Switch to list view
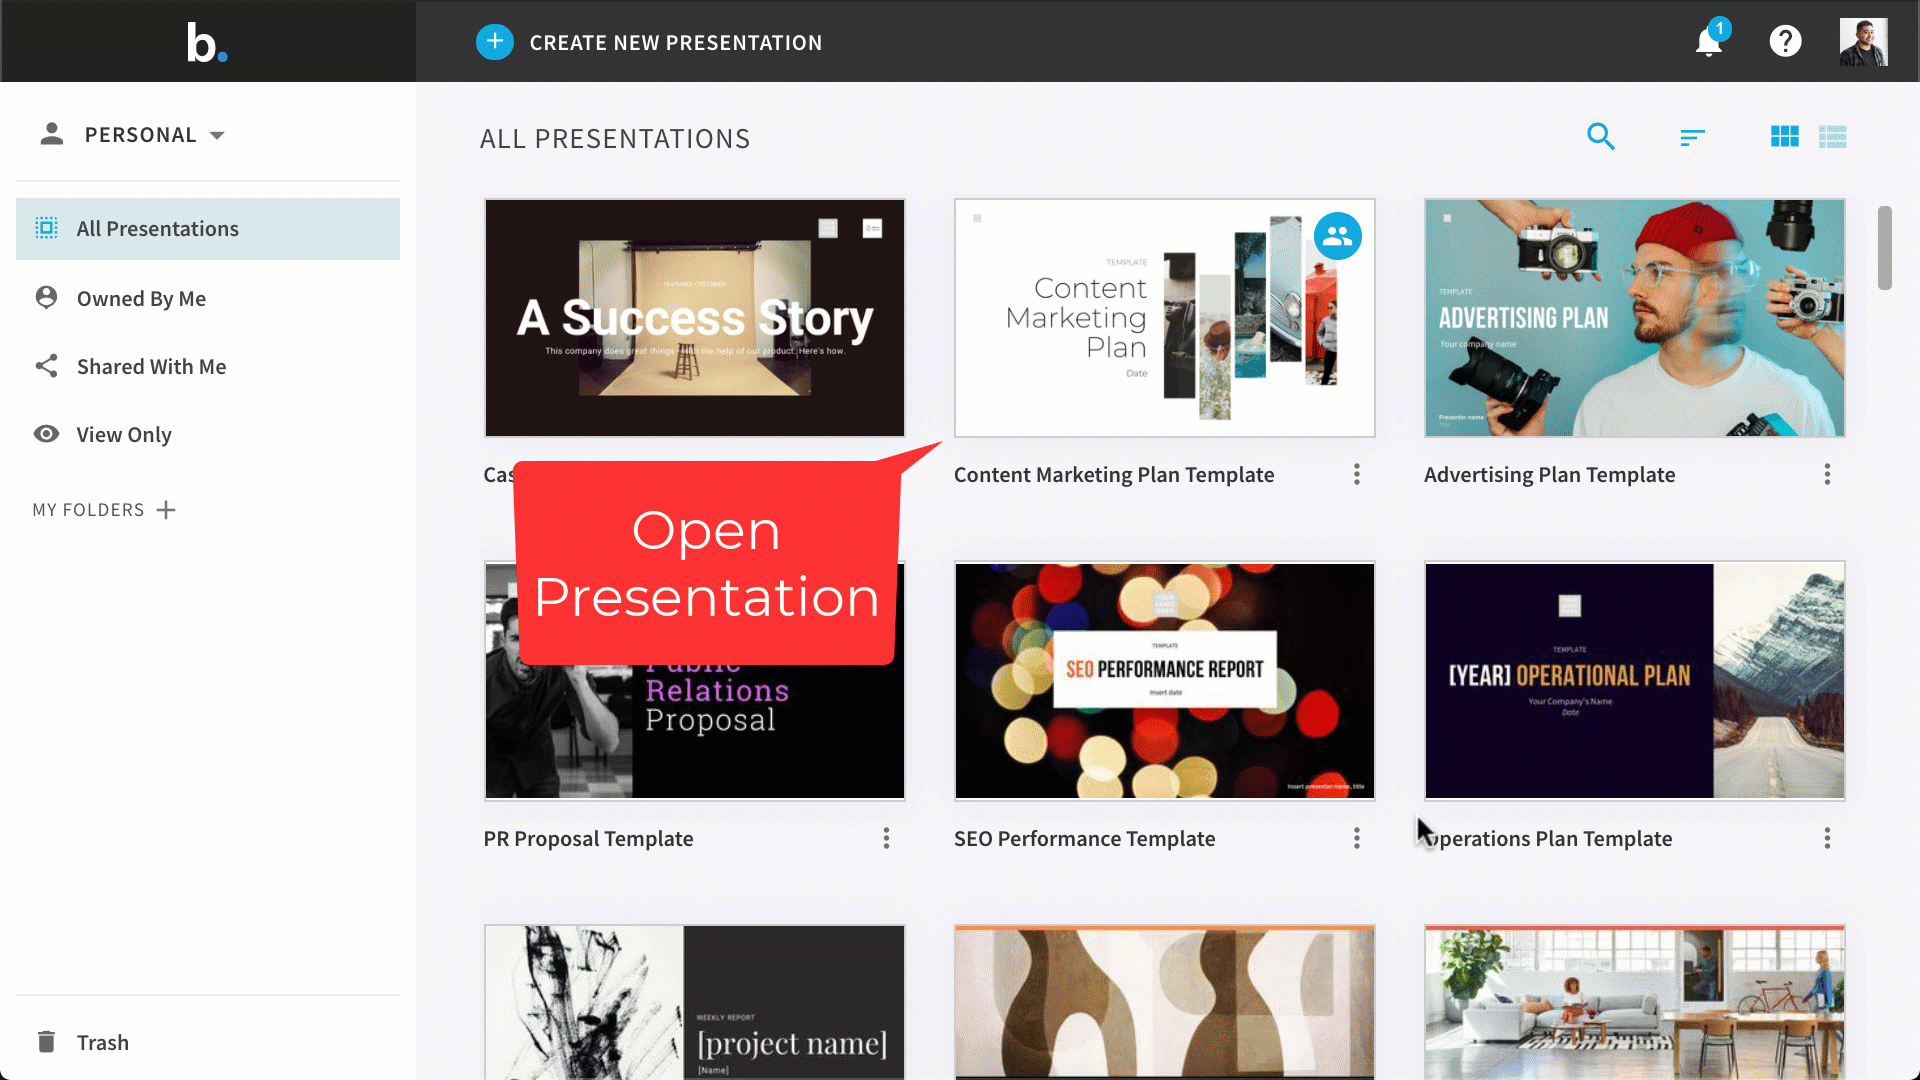Screen dimensions: 1920x1080 click(x=1832, y=137)
